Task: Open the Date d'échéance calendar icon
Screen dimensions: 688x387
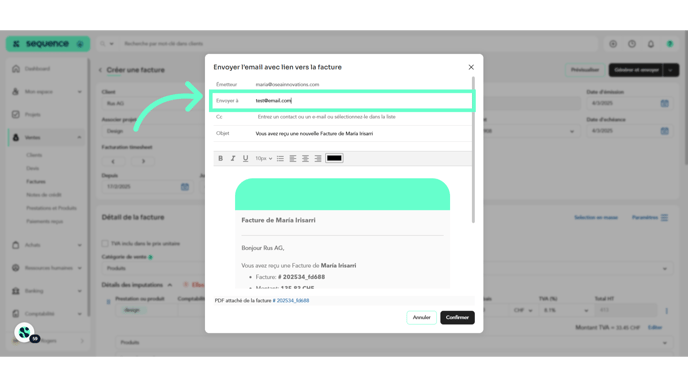Action: [664, 131]
